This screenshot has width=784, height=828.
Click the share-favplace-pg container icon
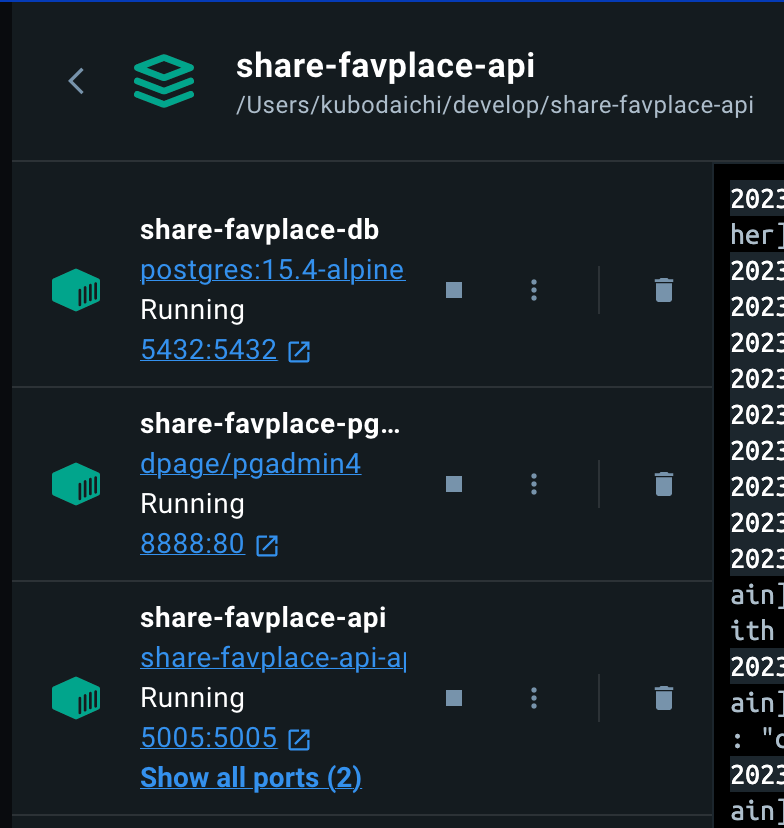click(76, 484)
